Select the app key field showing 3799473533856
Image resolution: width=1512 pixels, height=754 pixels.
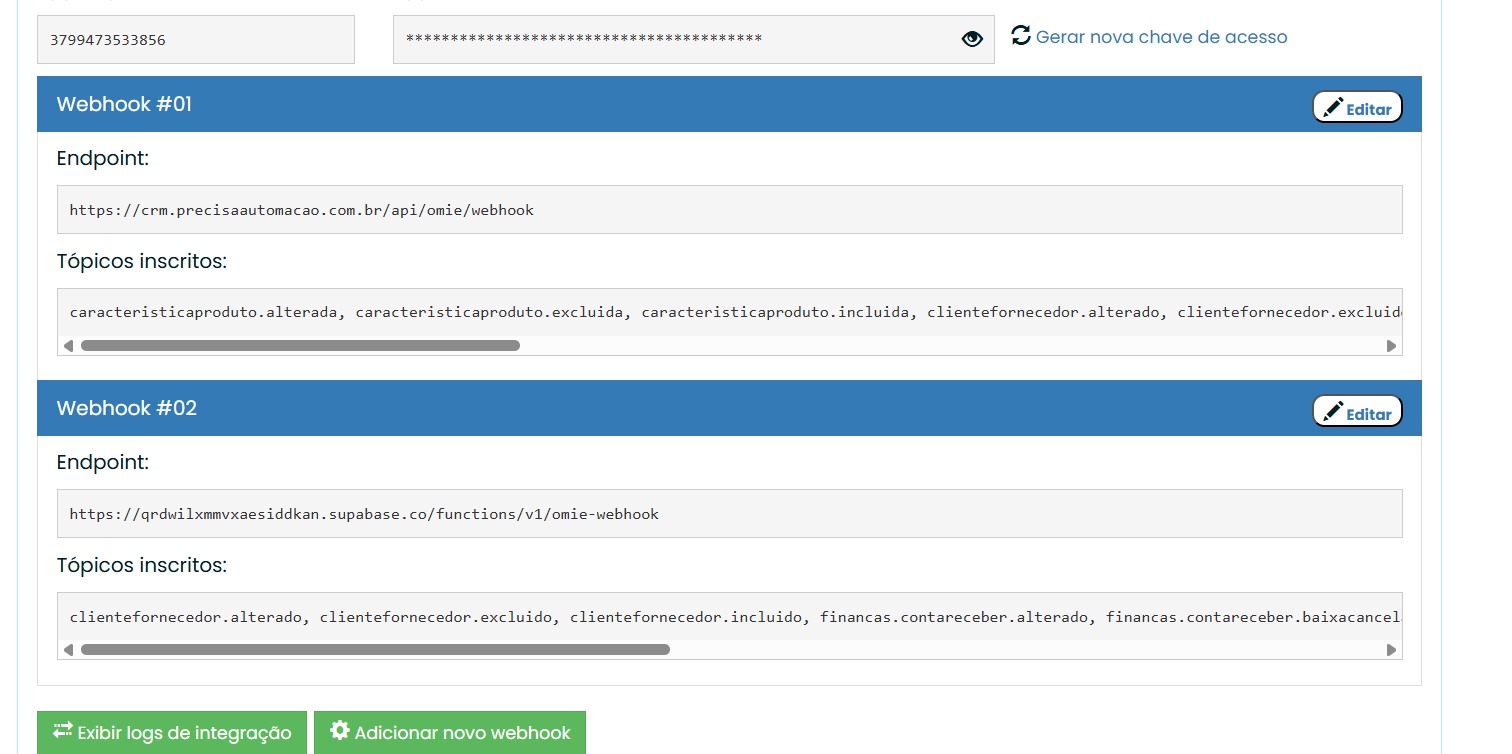(195, 40)
